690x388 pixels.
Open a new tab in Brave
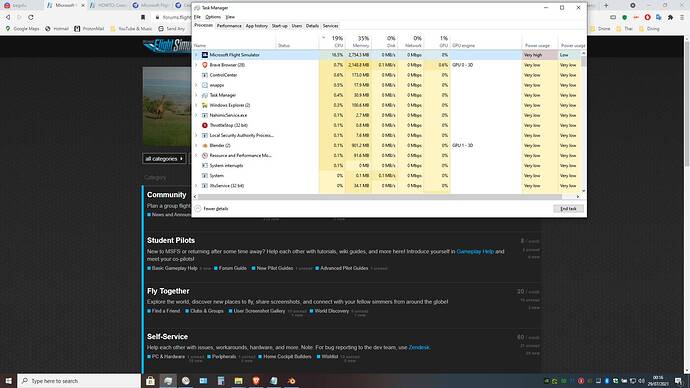tap(606, 5)
